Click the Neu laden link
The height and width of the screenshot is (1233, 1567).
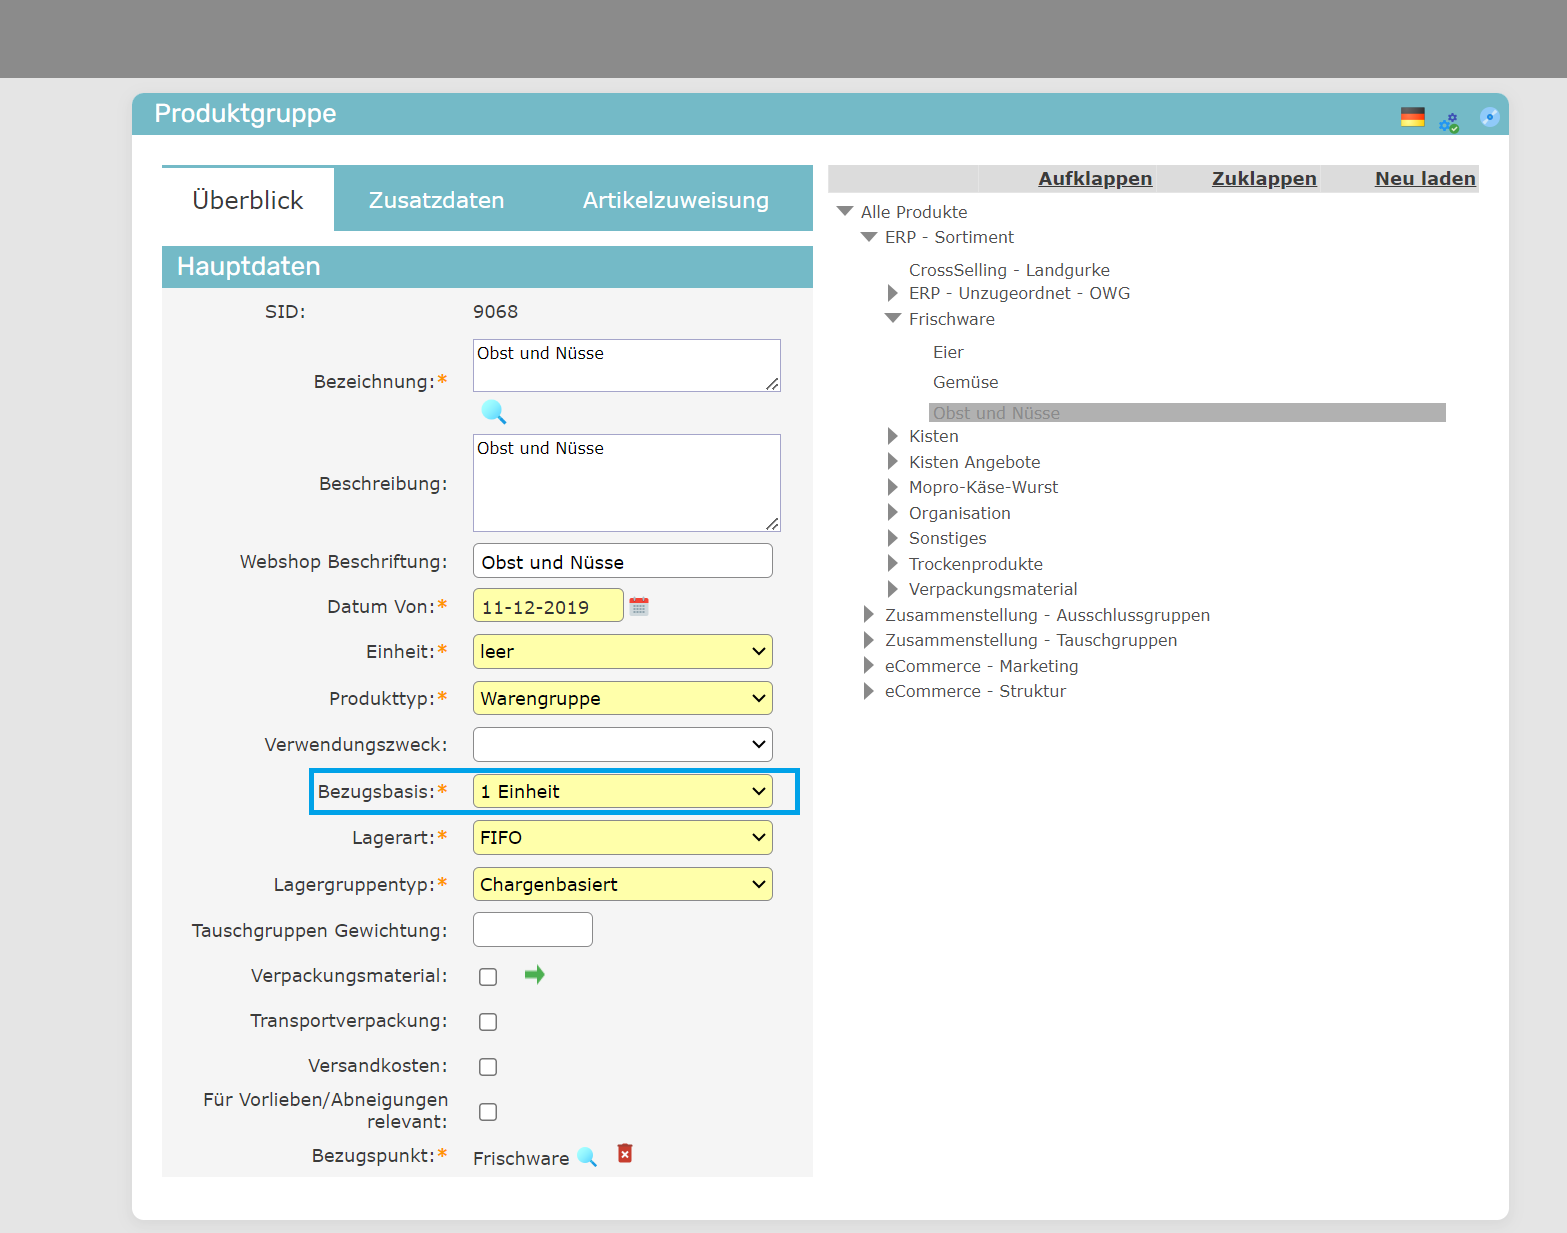[x=1424, y=179]
